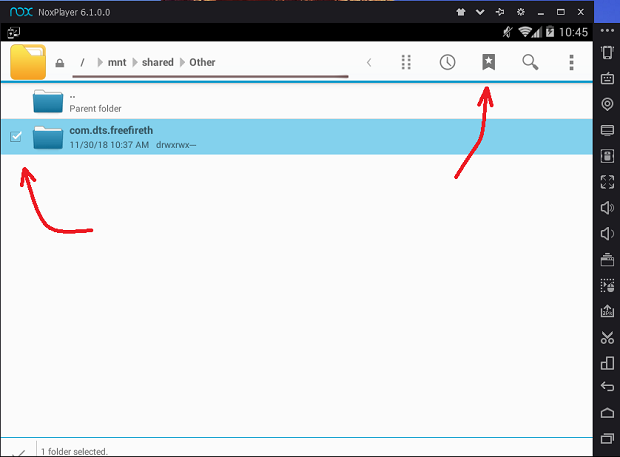The height and width of the screenshot is (457, 620).
Task: Open Nox multi-instance icon
Action: point(607,363)
